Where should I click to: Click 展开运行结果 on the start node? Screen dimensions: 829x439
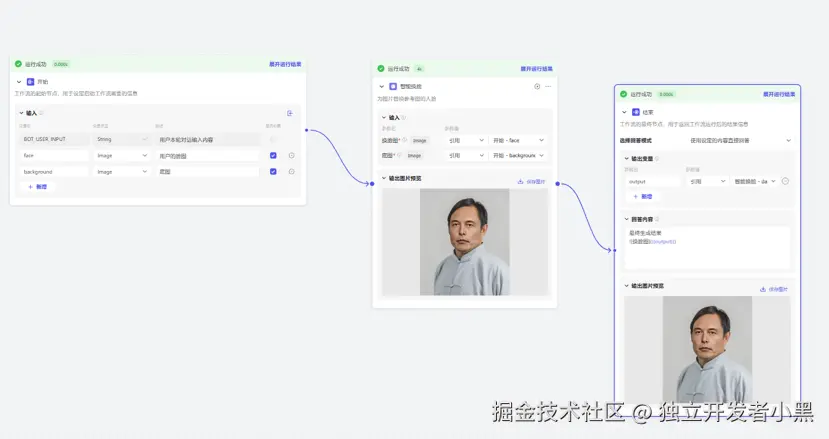tap(285, 64)
